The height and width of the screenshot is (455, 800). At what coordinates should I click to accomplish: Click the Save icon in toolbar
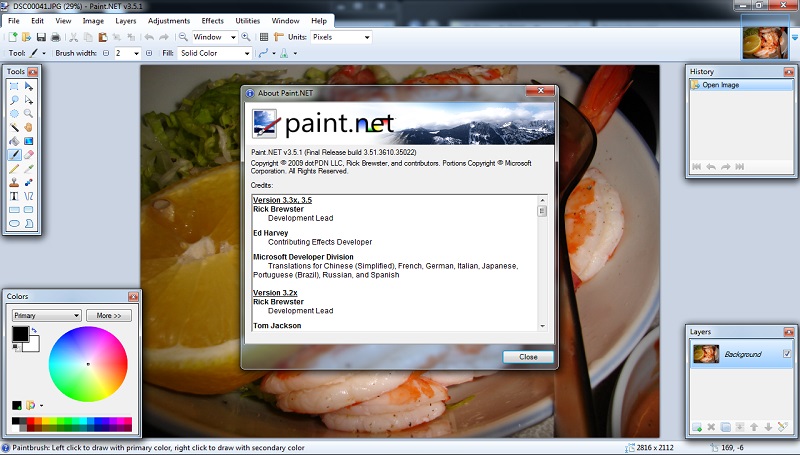tap(41, 37)
